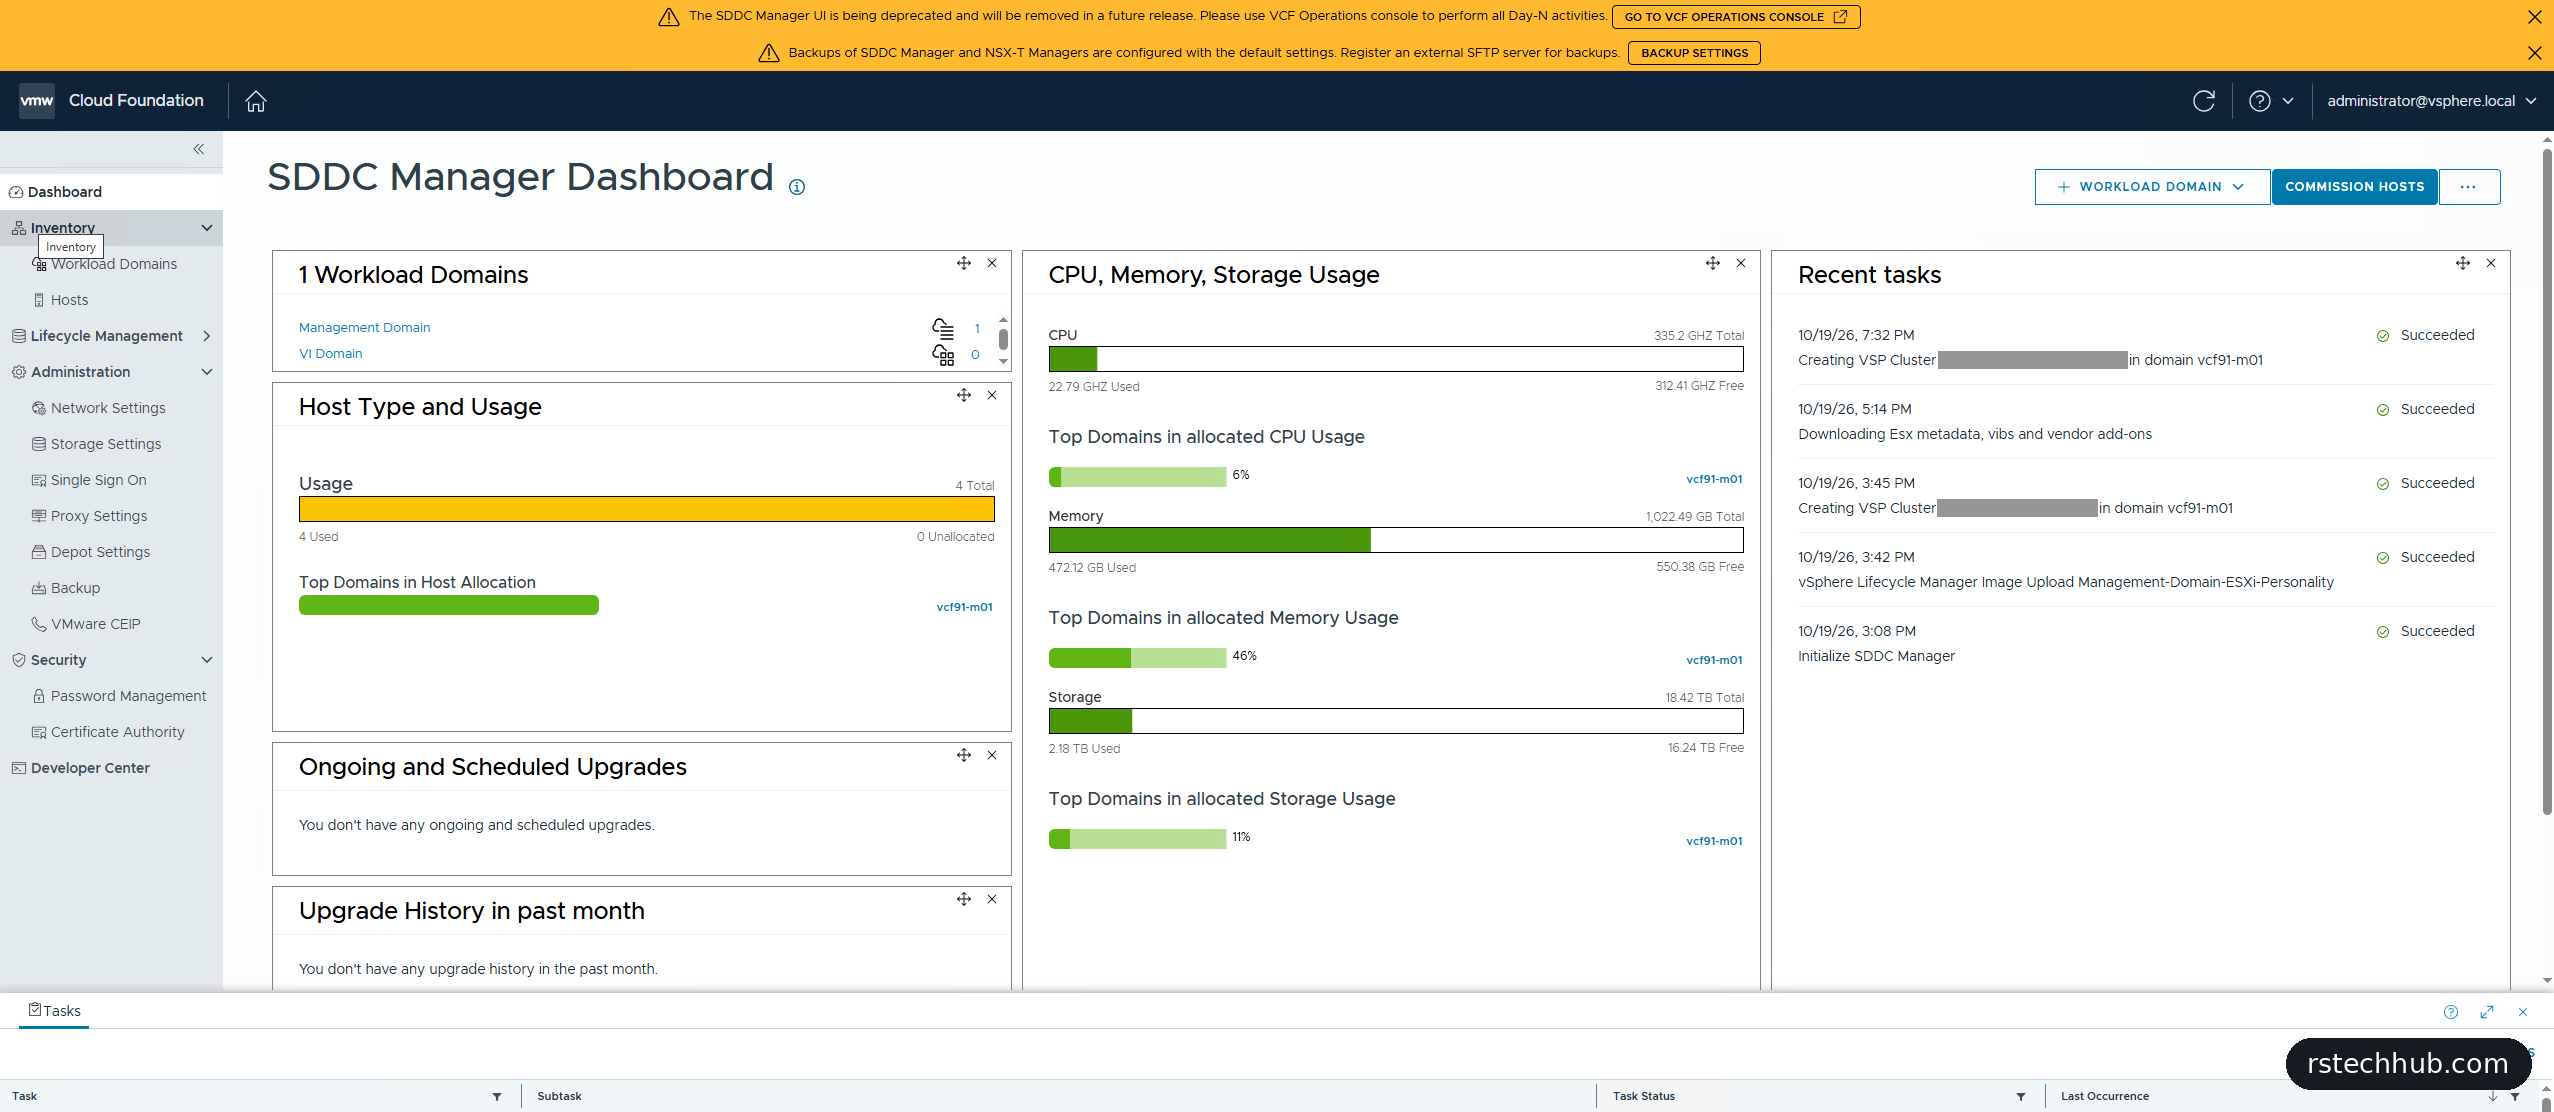Collapse the Security section
This screenshot has width=2554, height=1112.
pos(207,660)
